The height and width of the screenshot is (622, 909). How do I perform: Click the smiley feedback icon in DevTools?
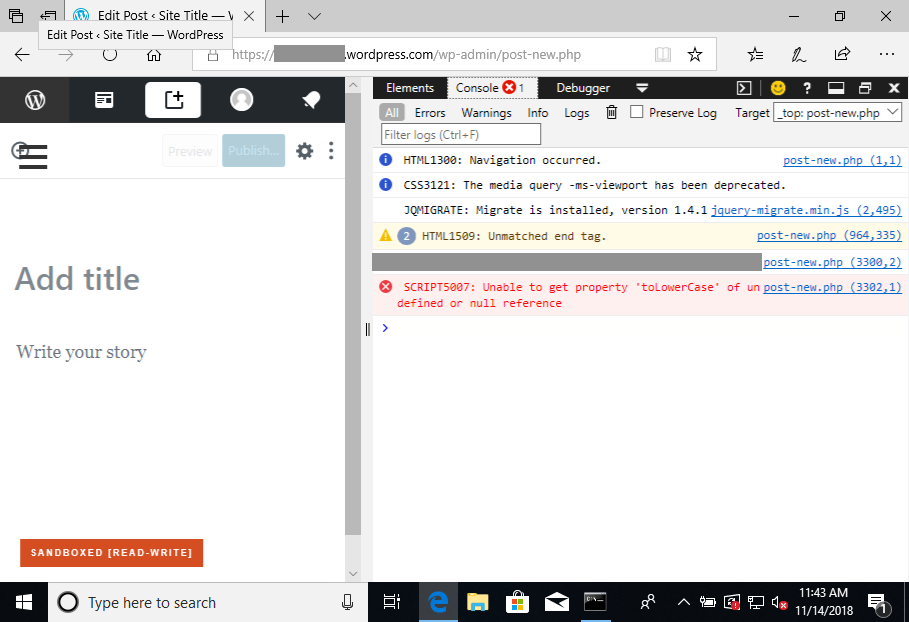click(777, 88)
